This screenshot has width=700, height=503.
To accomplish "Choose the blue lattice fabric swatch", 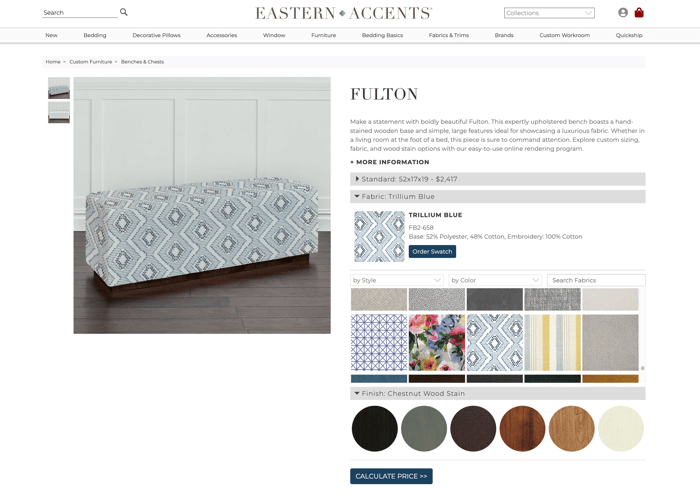I will coord(379,343).
